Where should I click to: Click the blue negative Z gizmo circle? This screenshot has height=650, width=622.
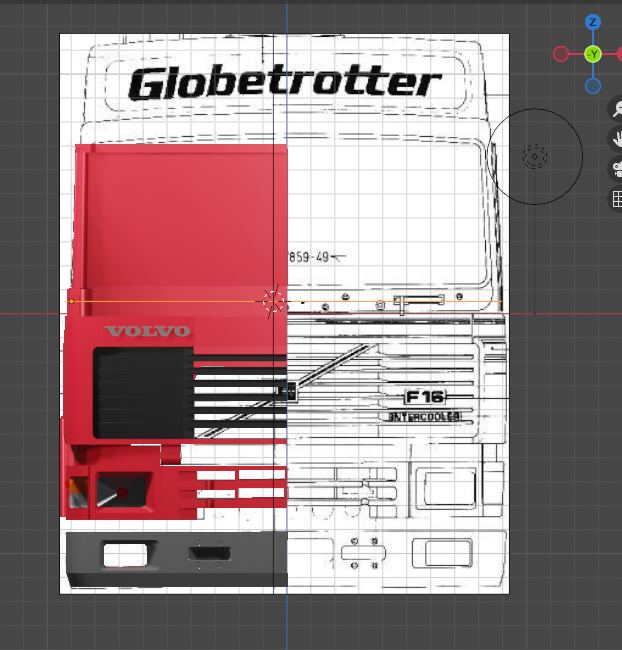pyautogui.click(x=593, y=86)
